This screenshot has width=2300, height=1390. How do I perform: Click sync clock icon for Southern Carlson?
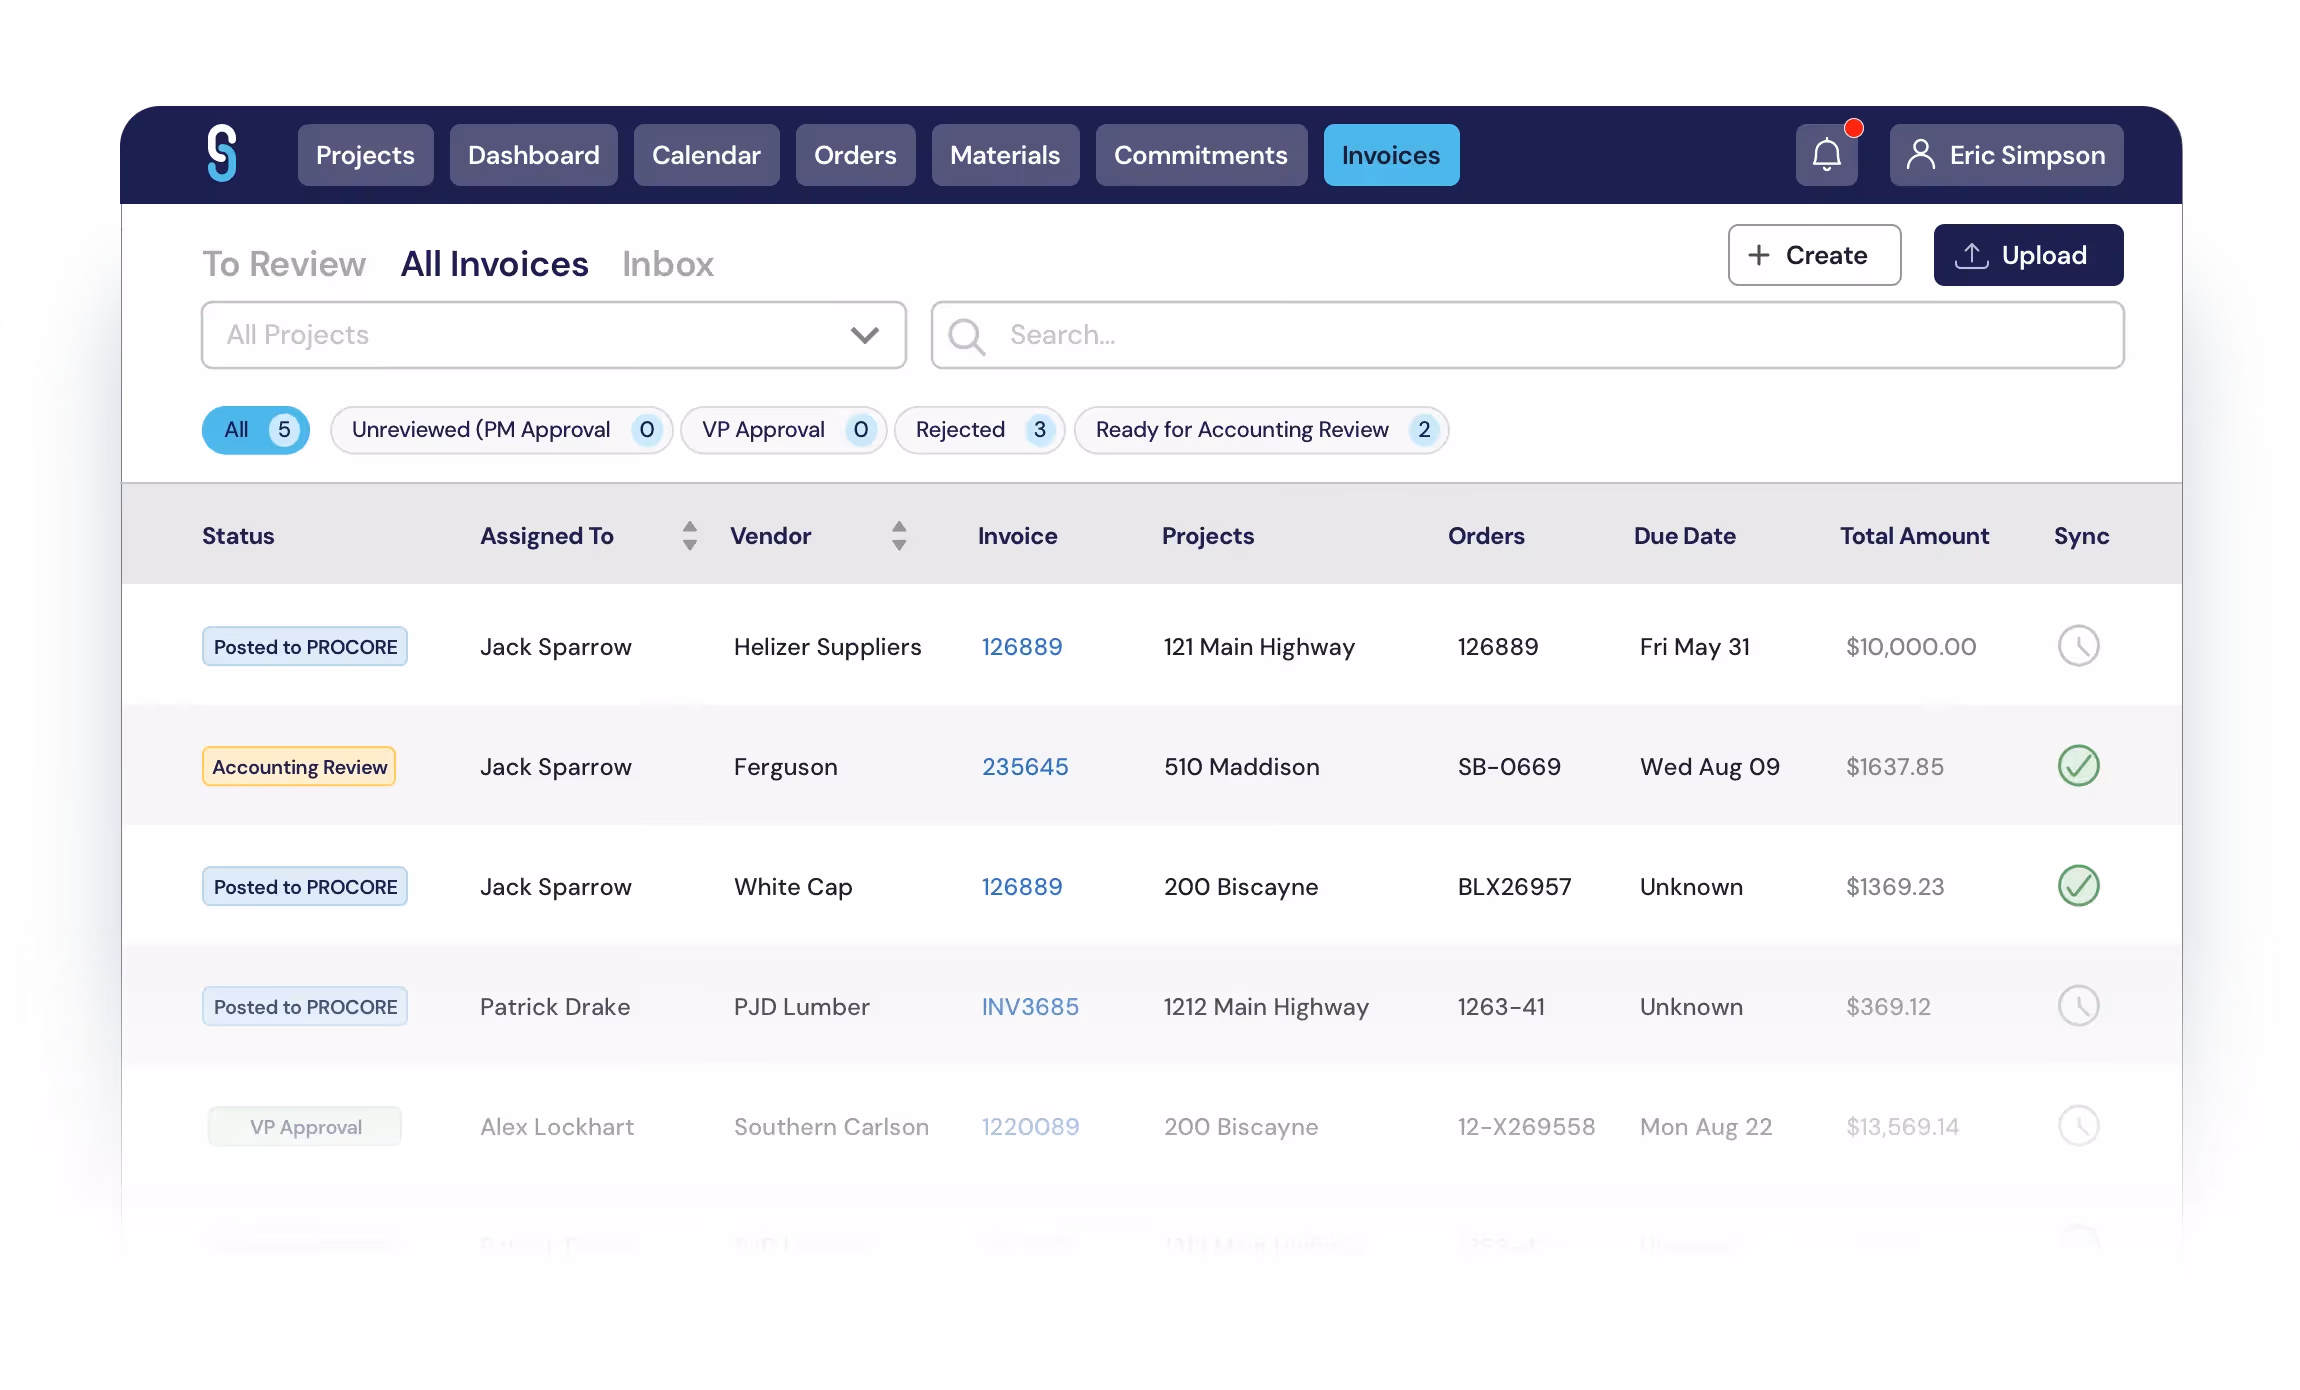tap(2078, 1126)
